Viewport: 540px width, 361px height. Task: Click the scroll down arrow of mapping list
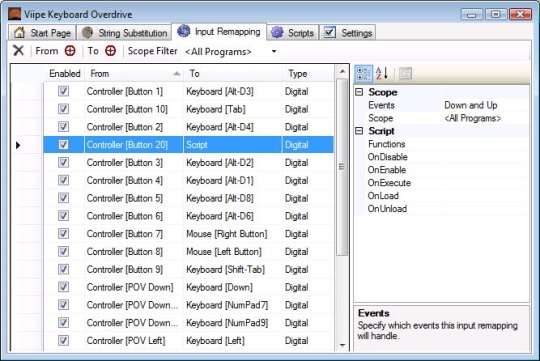[342, 345]
